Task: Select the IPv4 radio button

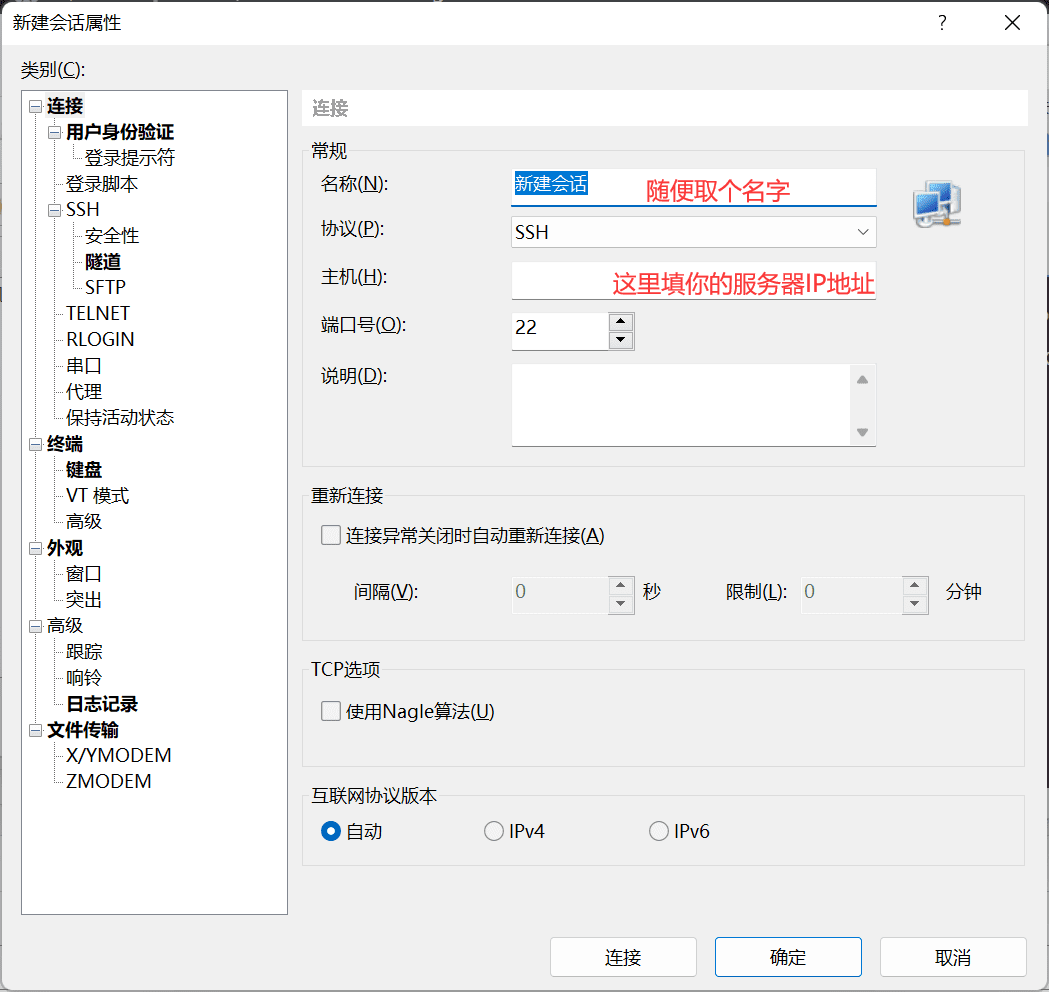Action: pyautogui.click(x=494, y=831)
